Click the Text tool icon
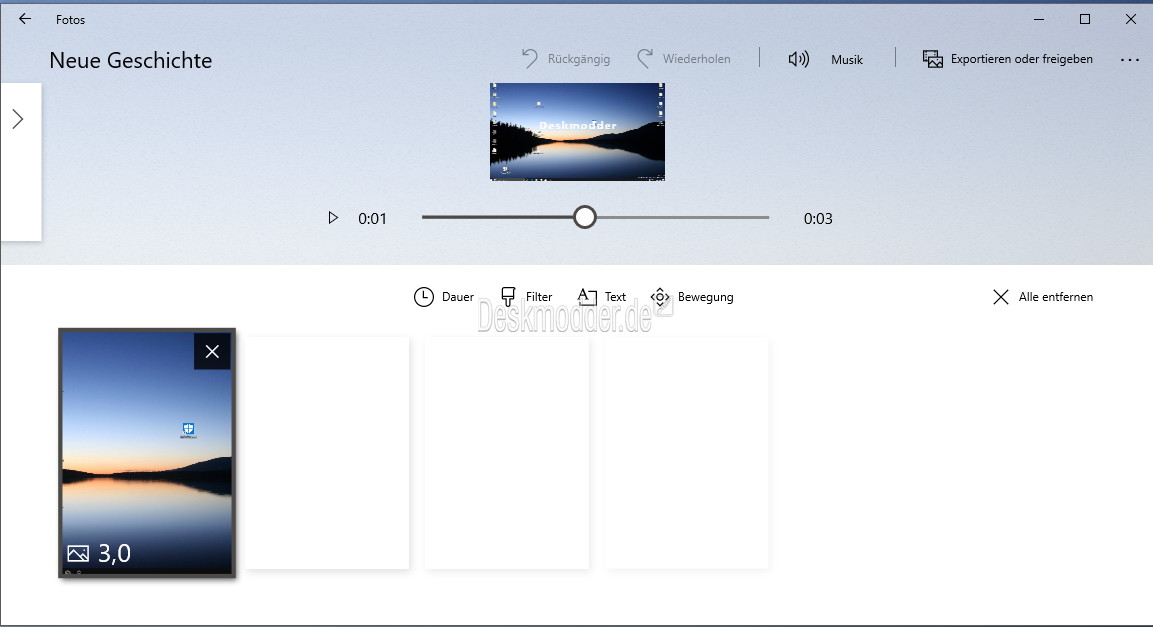Image resolution: width=1153 pixels, height=627 pixels. point(587,296)
